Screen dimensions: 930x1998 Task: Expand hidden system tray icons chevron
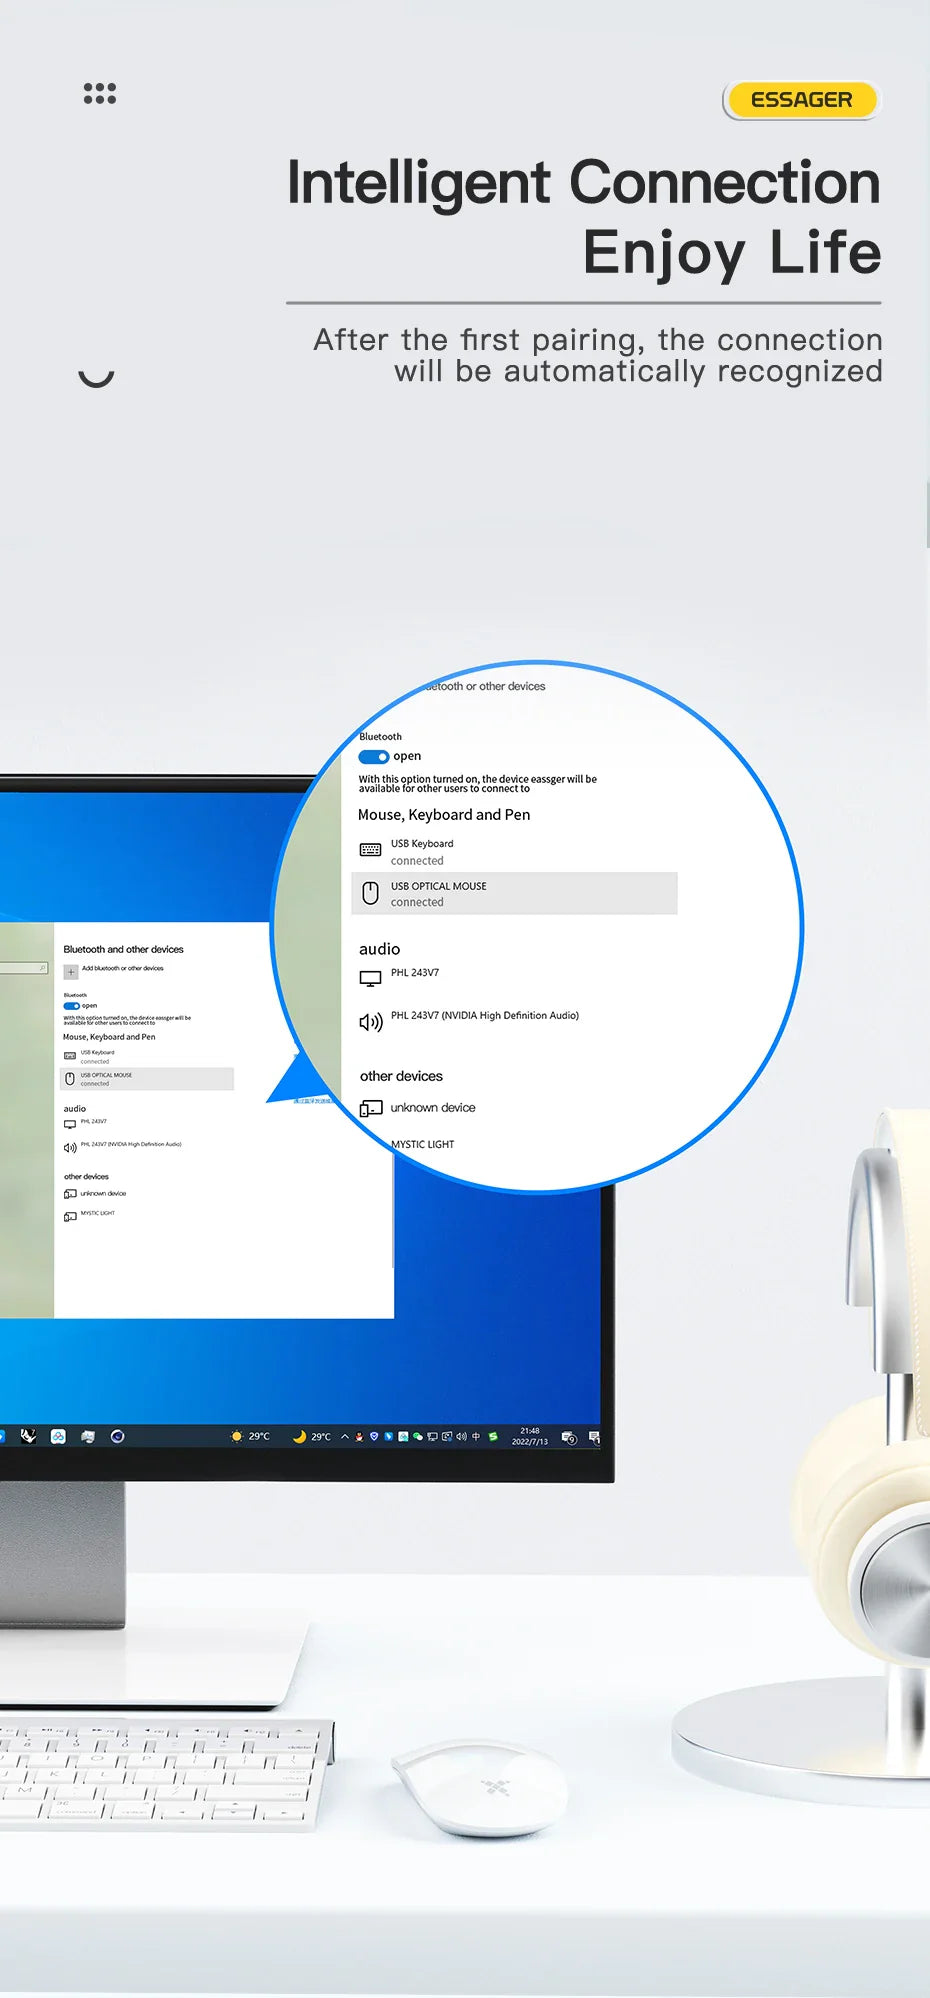(345, 1436)
